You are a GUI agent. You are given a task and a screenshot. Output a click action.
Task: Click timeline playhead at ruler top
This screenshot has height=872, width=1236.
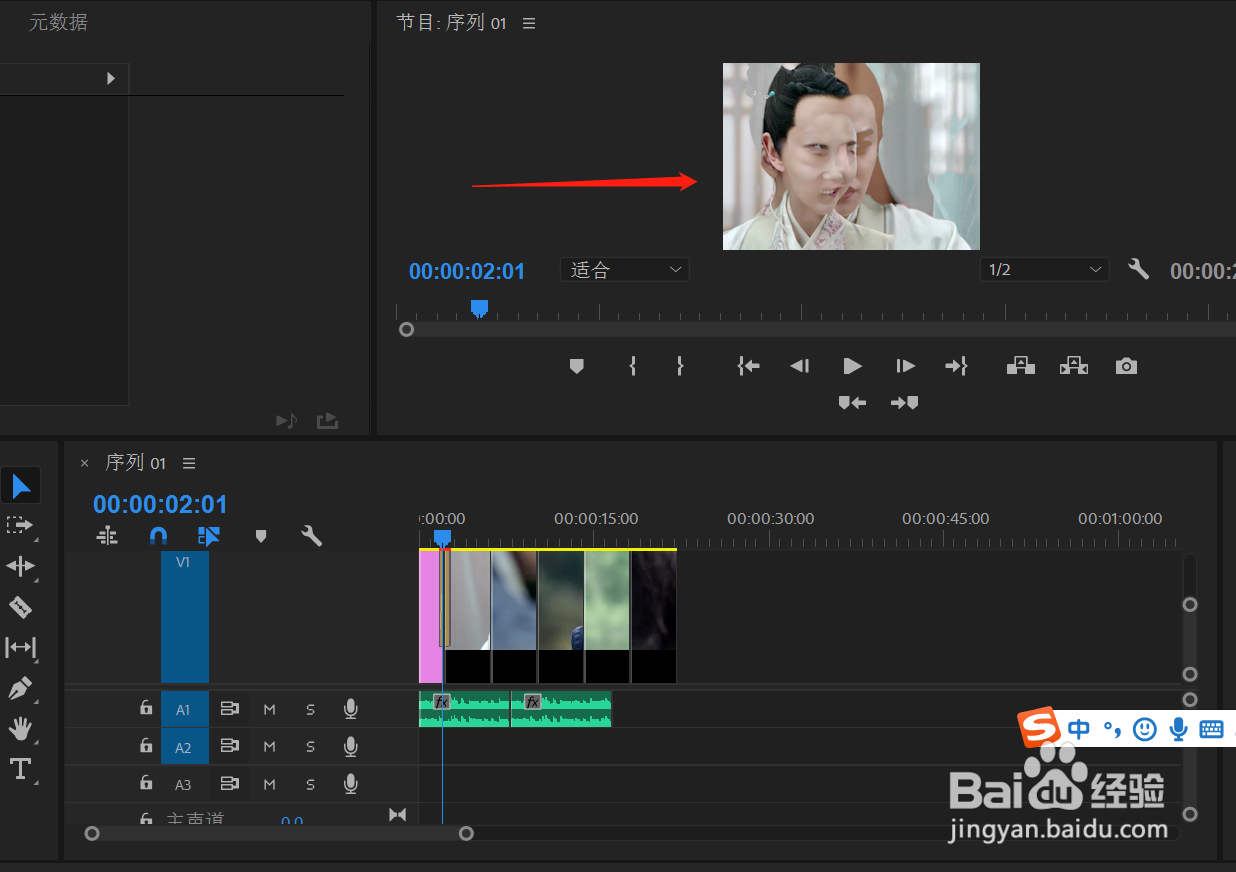(442, 538)
